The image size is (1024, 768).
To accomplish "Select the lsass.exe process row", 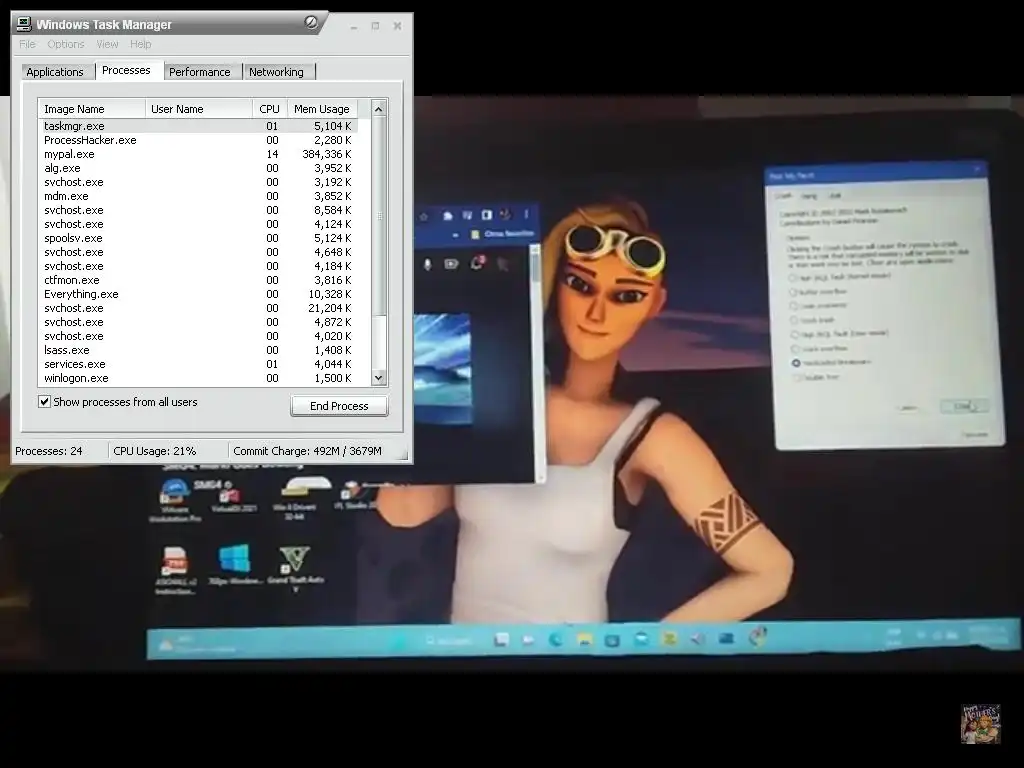I will coord(197,350).
